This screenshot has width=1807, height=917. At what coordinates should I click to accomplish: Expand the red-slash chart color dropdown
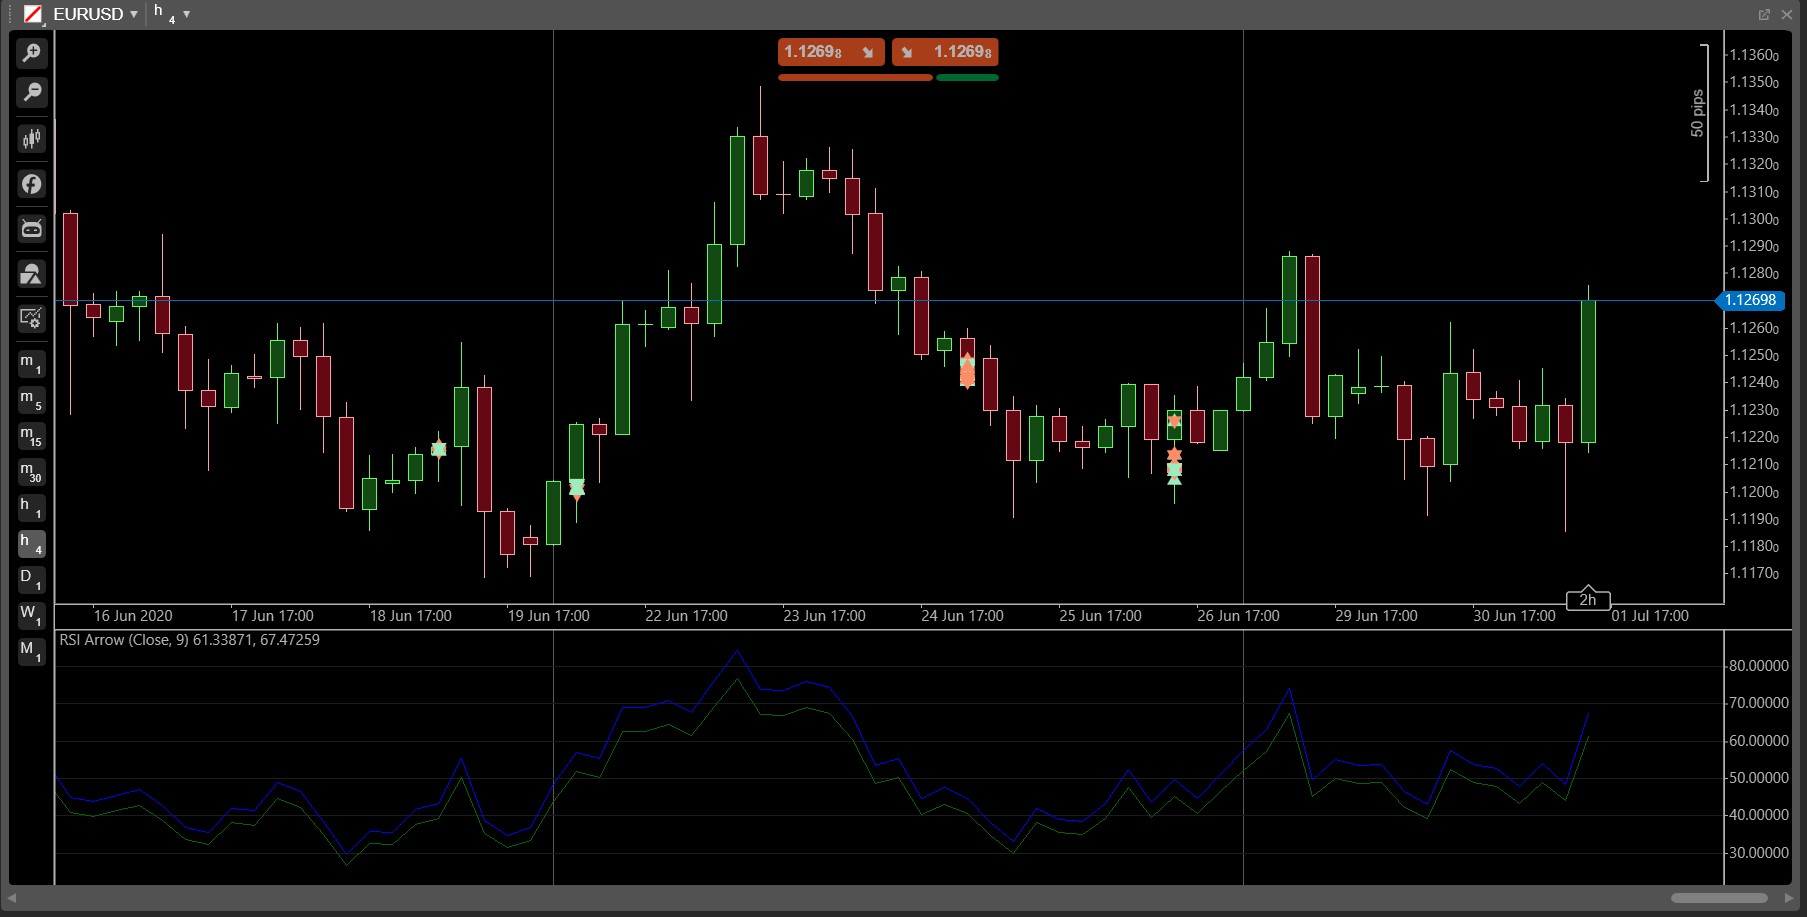(x=34, y=14)
